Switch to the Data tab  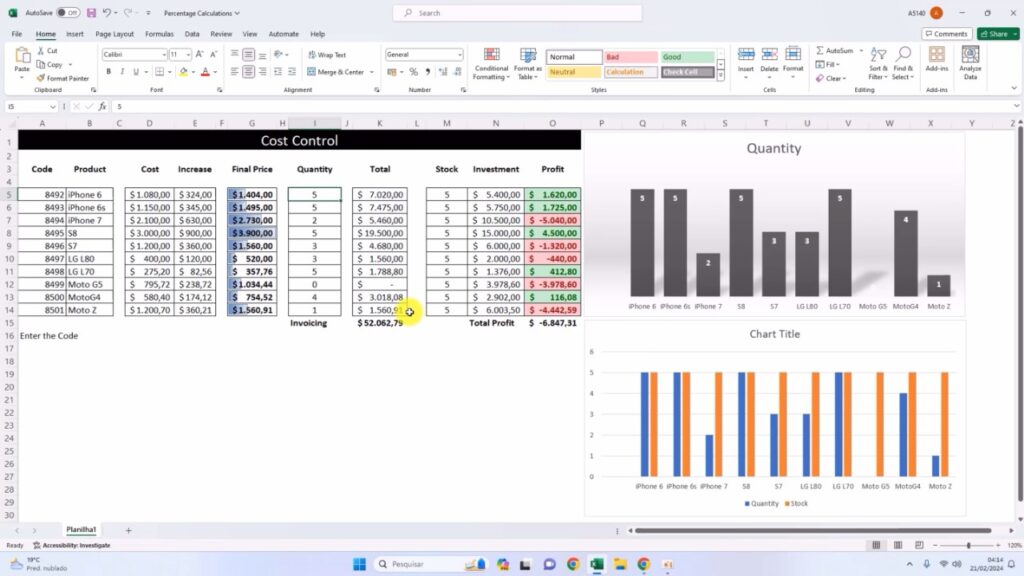point(192,34)
